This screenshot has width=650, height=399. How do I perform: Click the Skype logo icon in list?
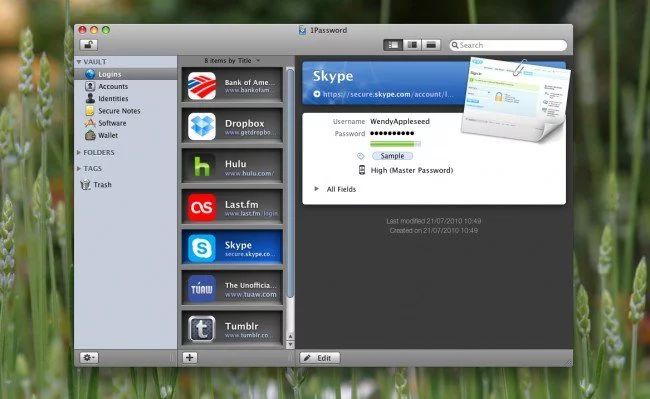202,248
